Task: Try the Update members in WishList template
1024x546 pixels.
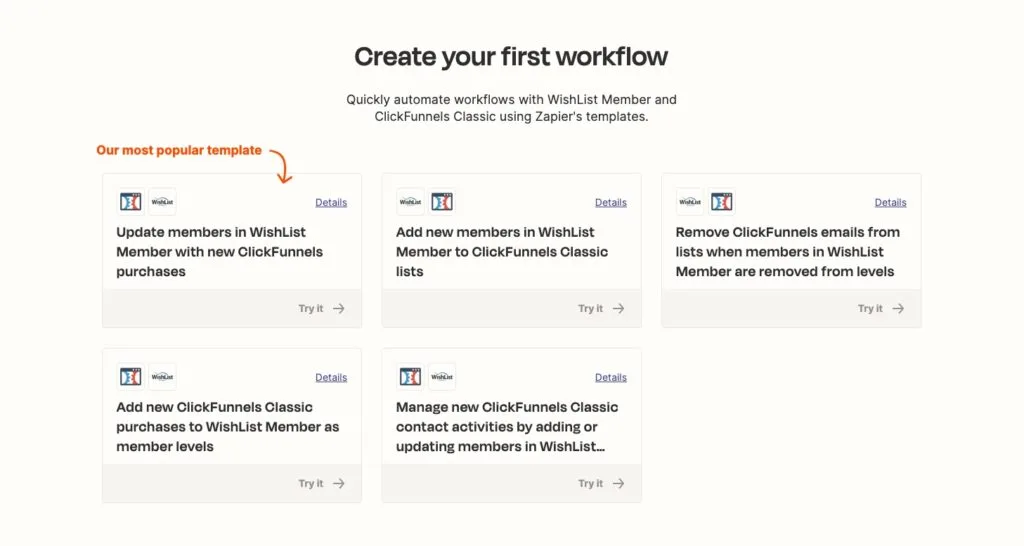Action: 321,309
